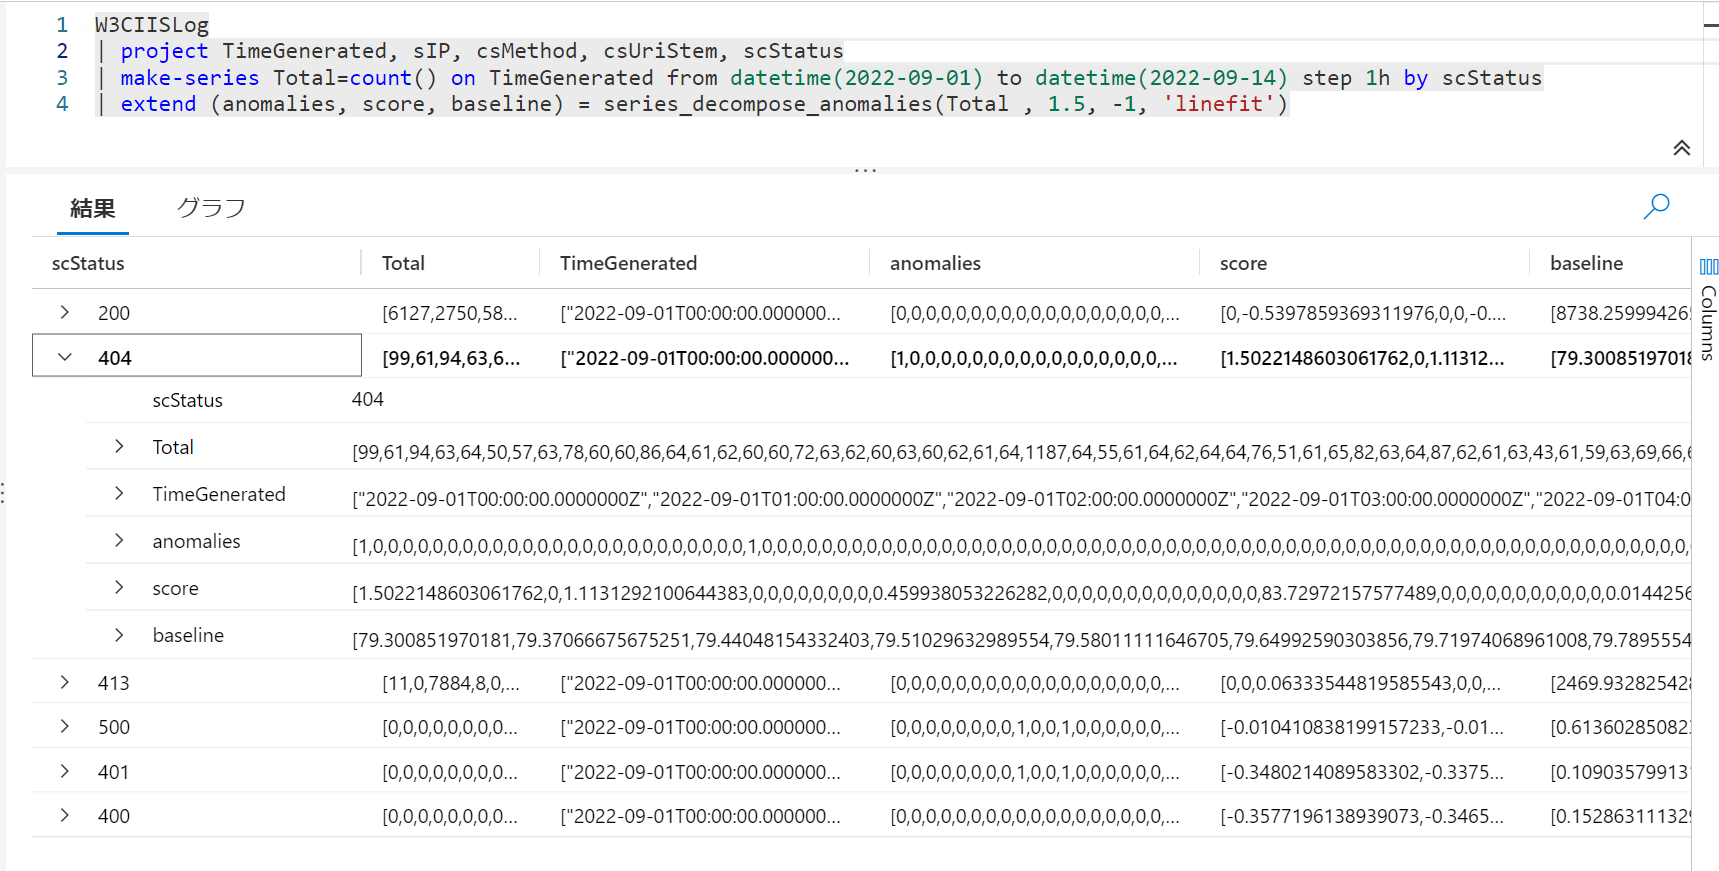Select TimeGenerated cell of 401 row
Screen dimensions: 1719x871
click(x=700, y=772)
